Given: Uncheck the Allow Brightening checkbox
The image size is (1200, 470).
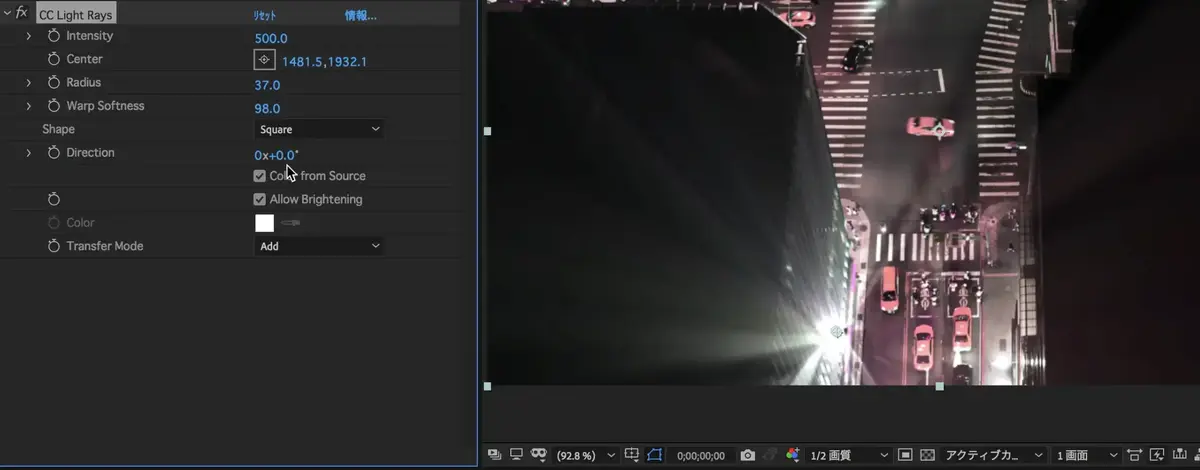Looking at the screenshot, I should pyautogui.click(x=260, y=199).
